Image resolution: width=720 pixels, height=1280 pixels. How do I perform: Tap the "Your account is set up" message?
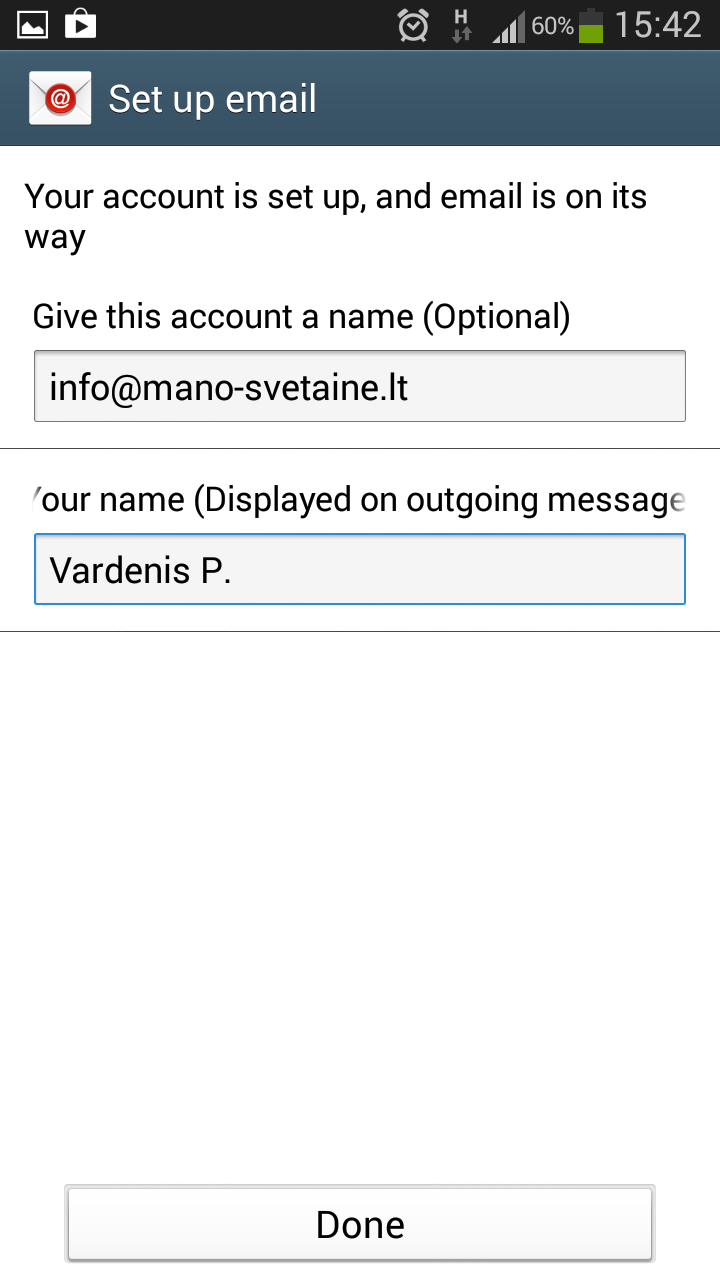335,215
